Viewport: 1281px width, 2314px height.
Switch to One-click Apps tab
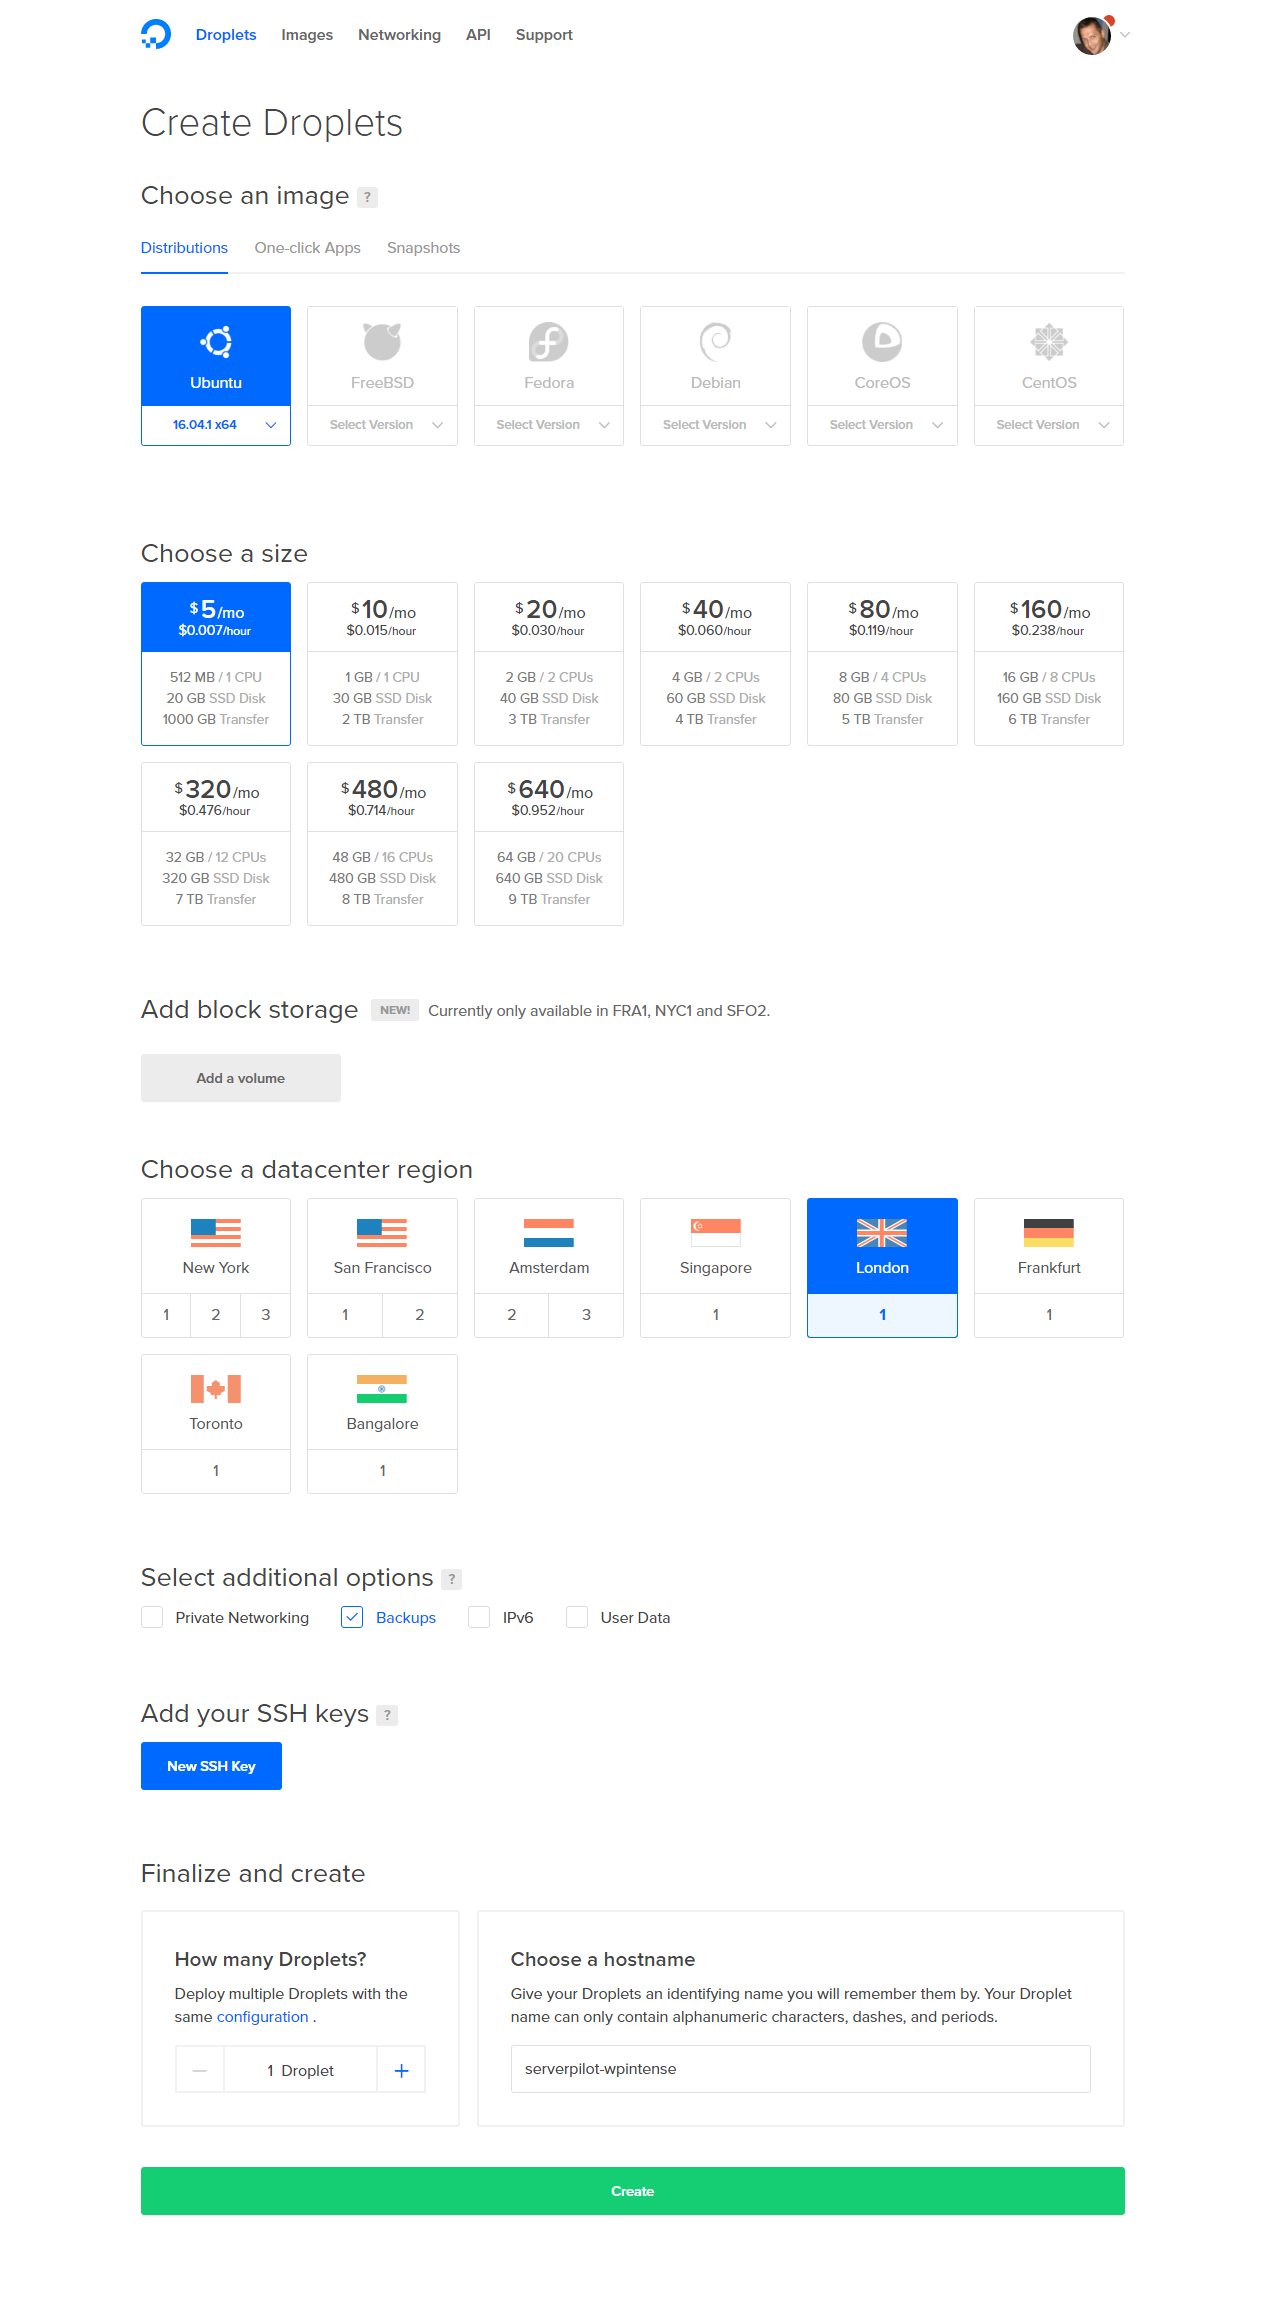(x=307, y=248)
